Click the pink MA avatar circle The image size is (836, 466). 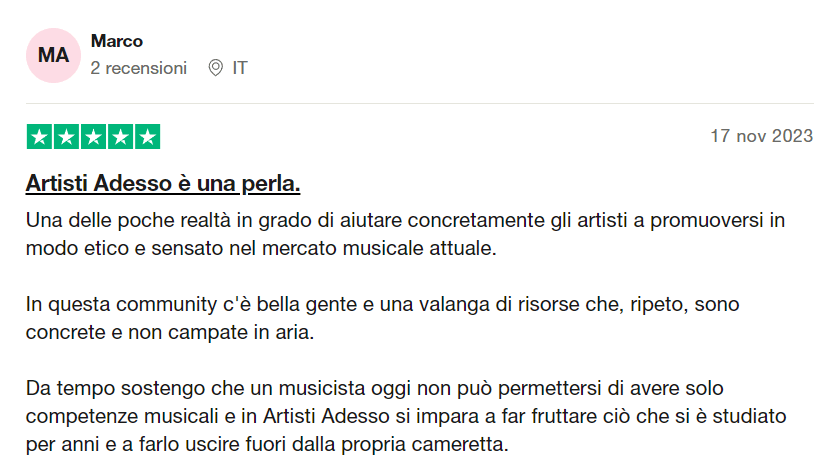[x=53, y=55]
